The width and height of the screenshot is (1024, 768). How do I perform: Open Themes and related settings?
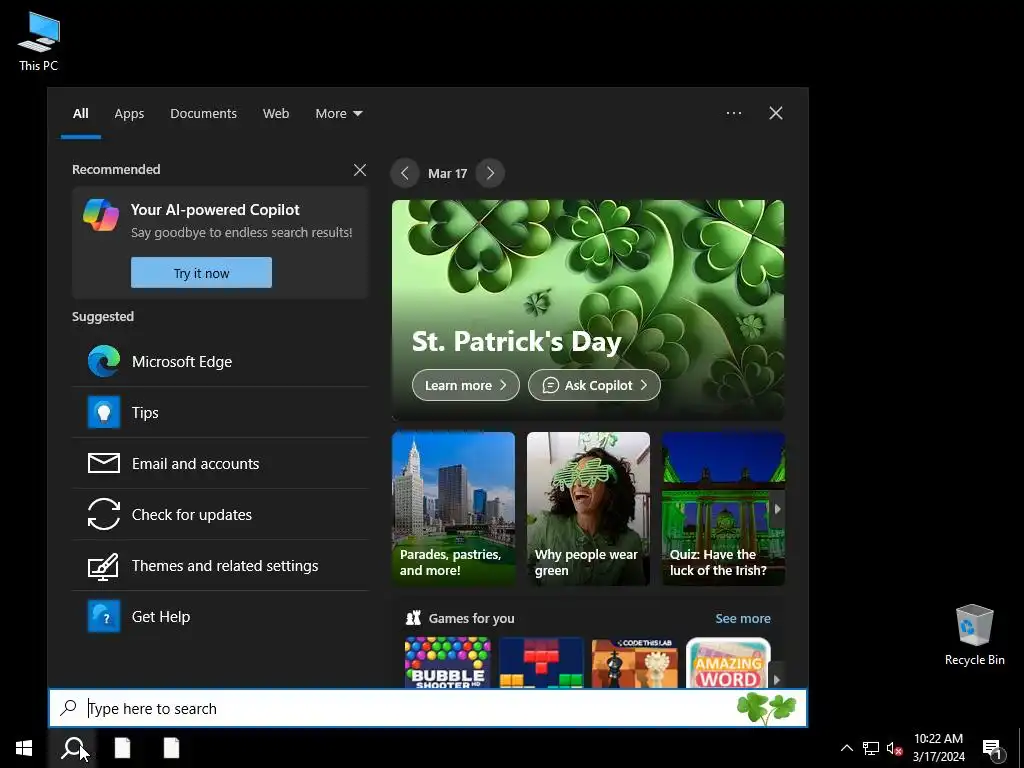[220, 566]
